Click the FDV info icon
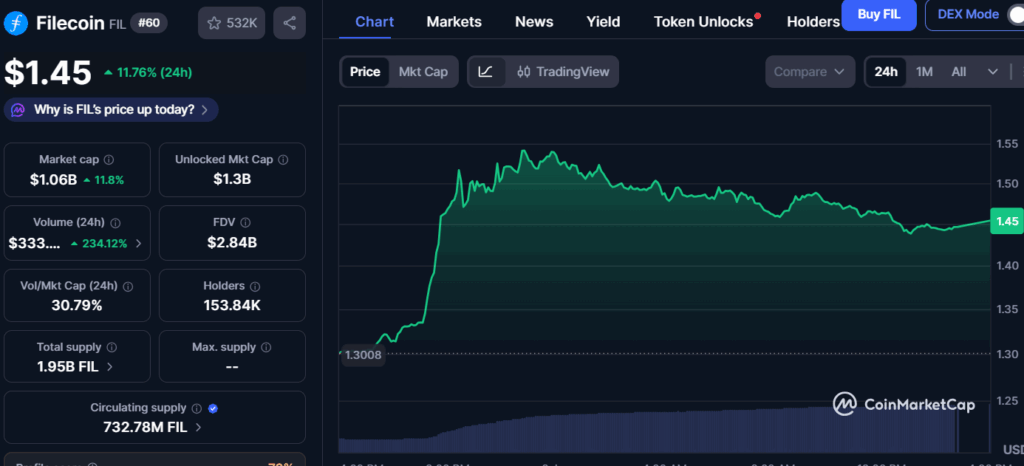 (x=246, y=222)
